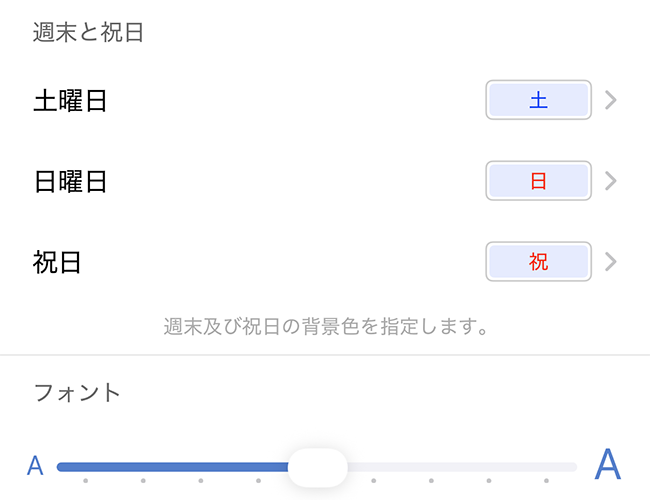Expand the 祝日 row chevron

(611, 262)
